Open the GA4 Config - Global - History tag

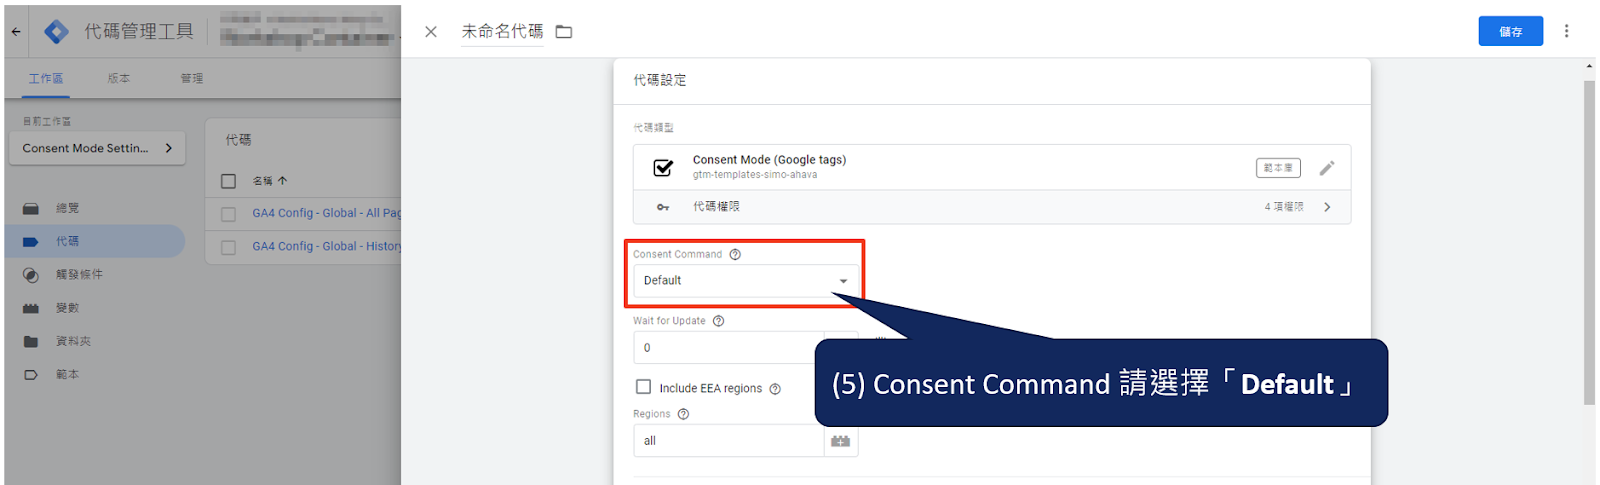(327, 246)
